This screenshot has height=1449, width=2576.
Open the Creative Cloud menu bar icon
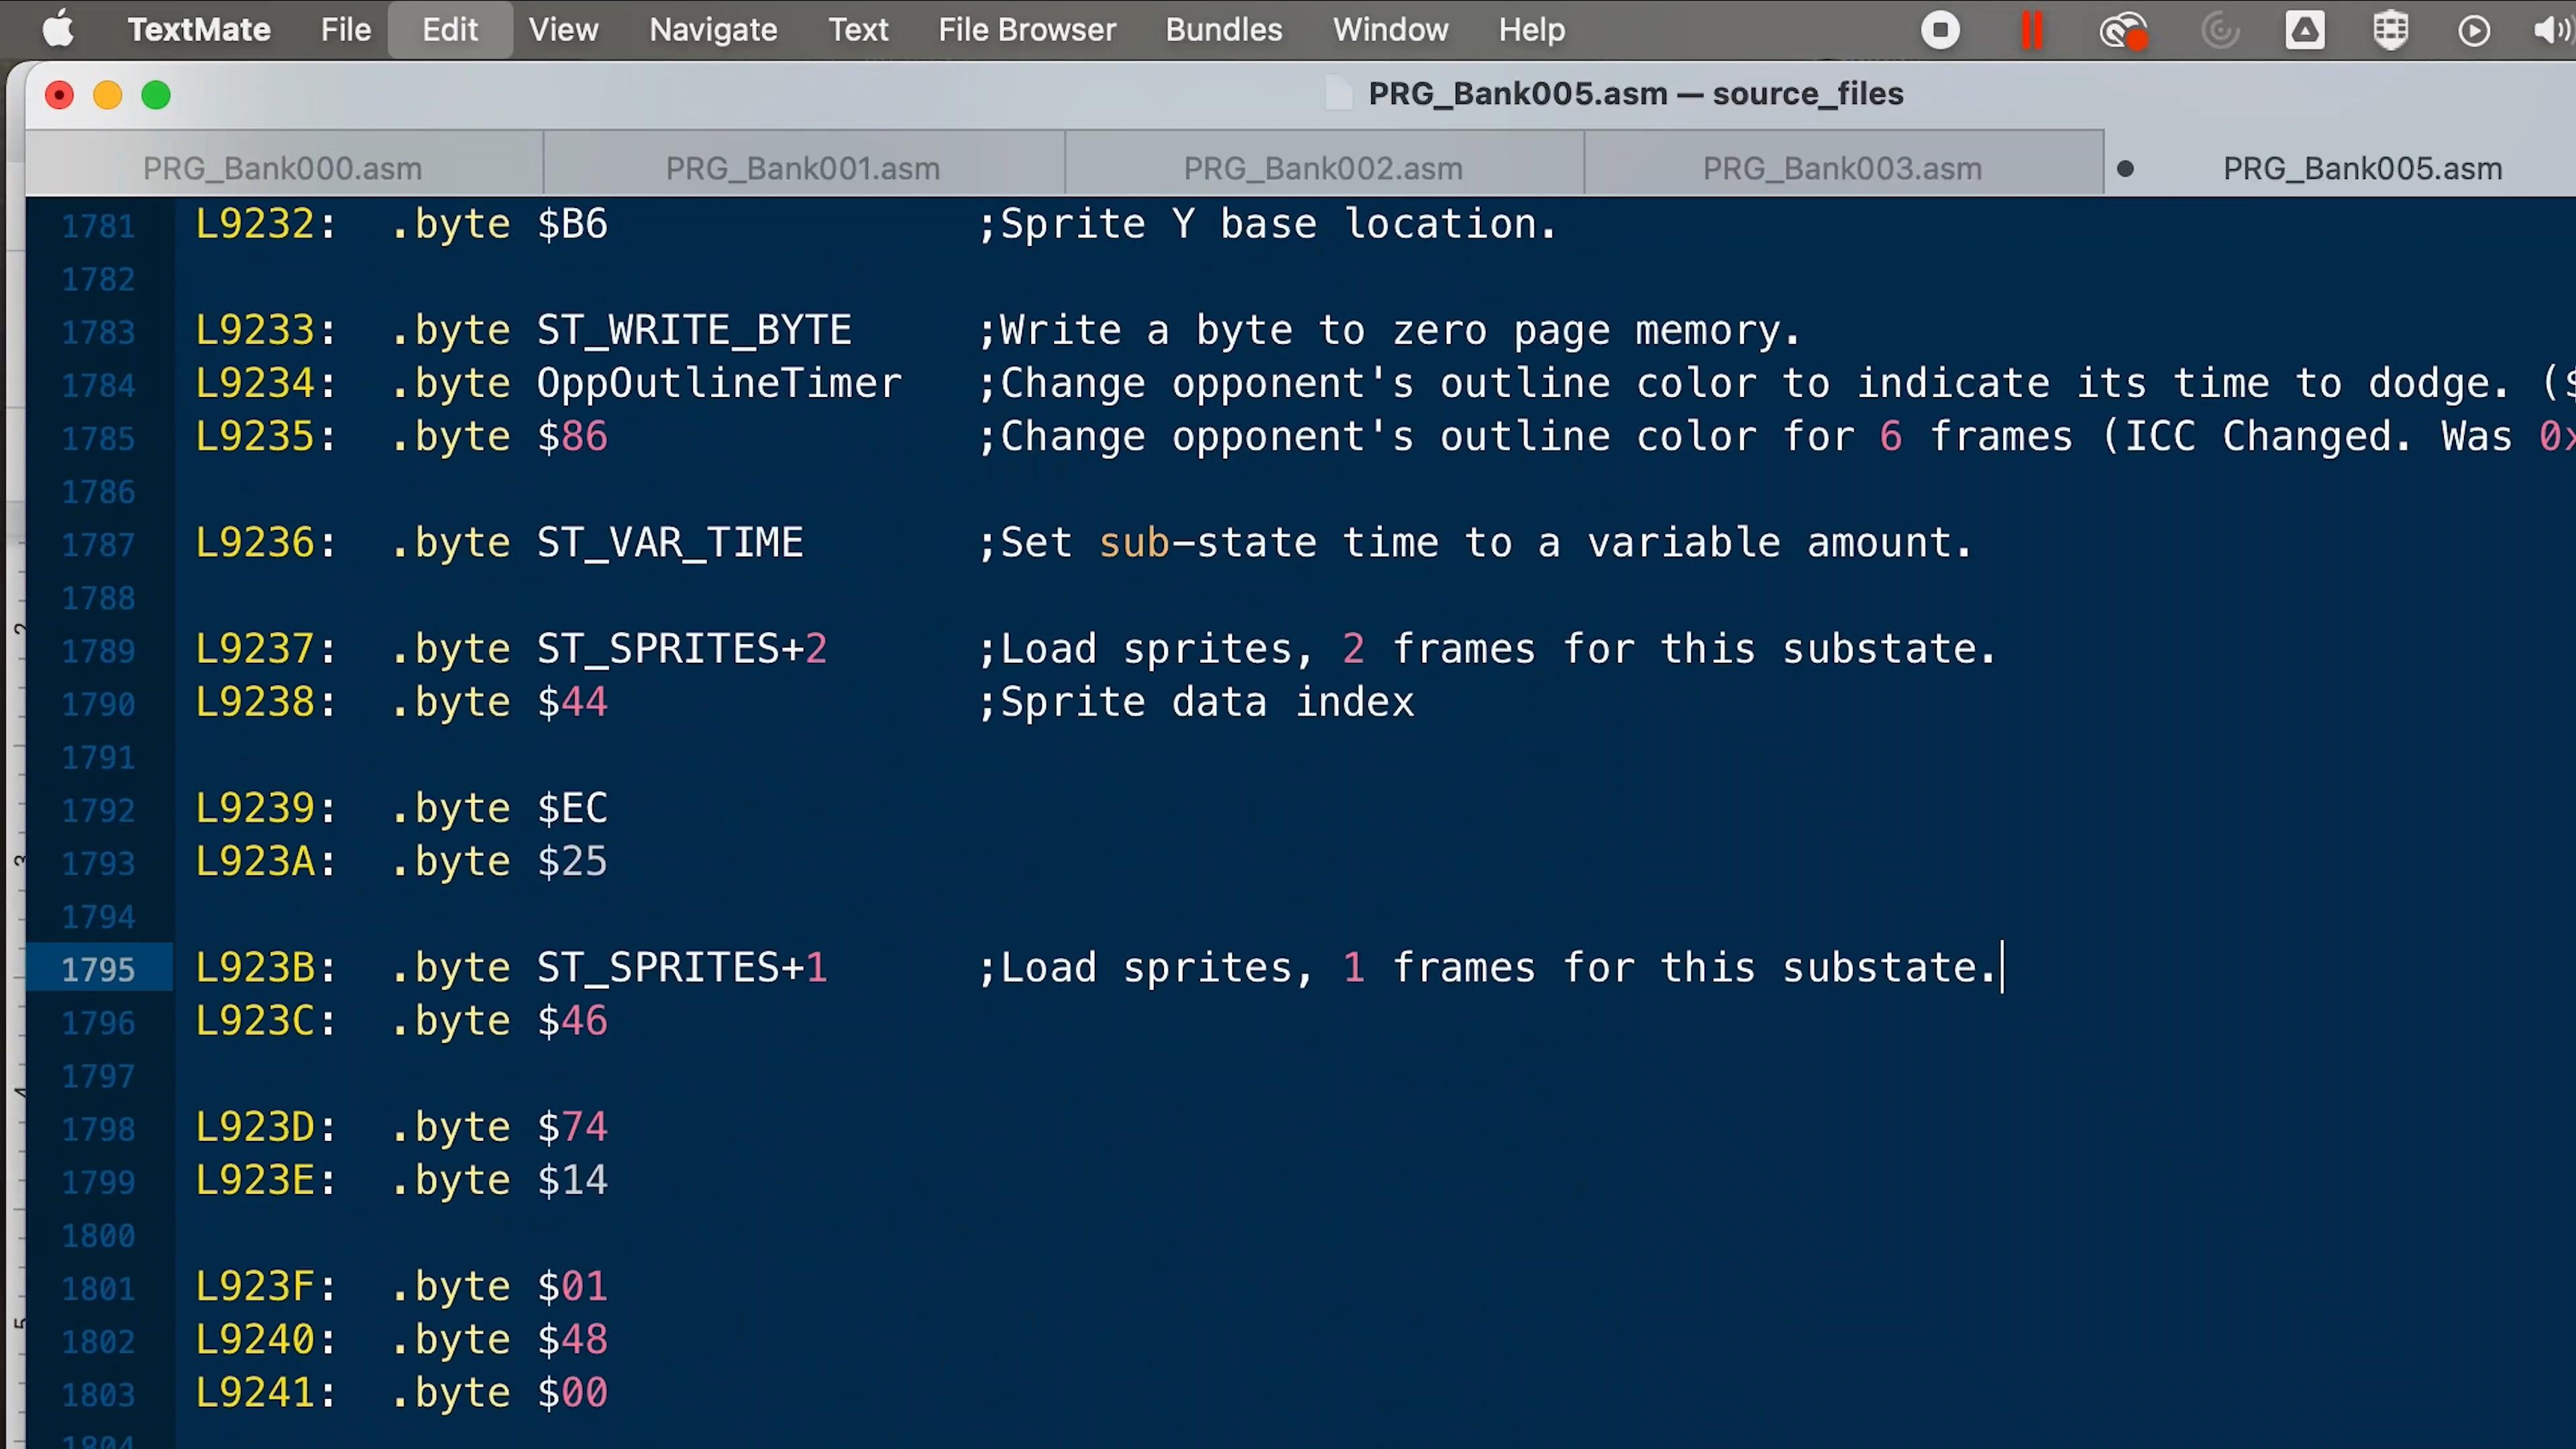(x=2121, y=30)
